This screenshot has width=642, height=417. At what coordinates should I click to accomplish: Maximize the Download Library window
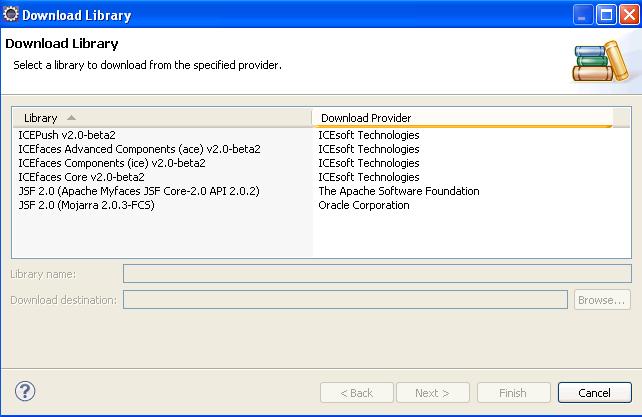click(606, 15)
